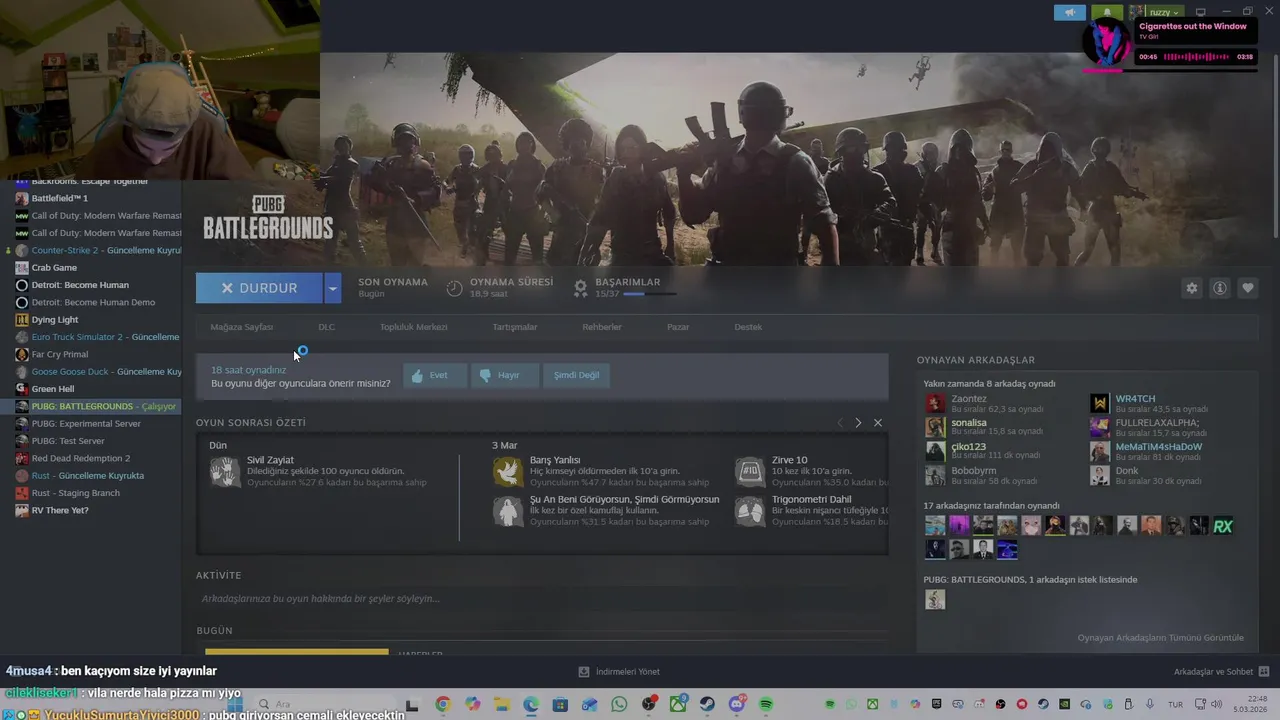Open the Pazar tab
This screenshot has width=1280, height=720.
[678, 327]
